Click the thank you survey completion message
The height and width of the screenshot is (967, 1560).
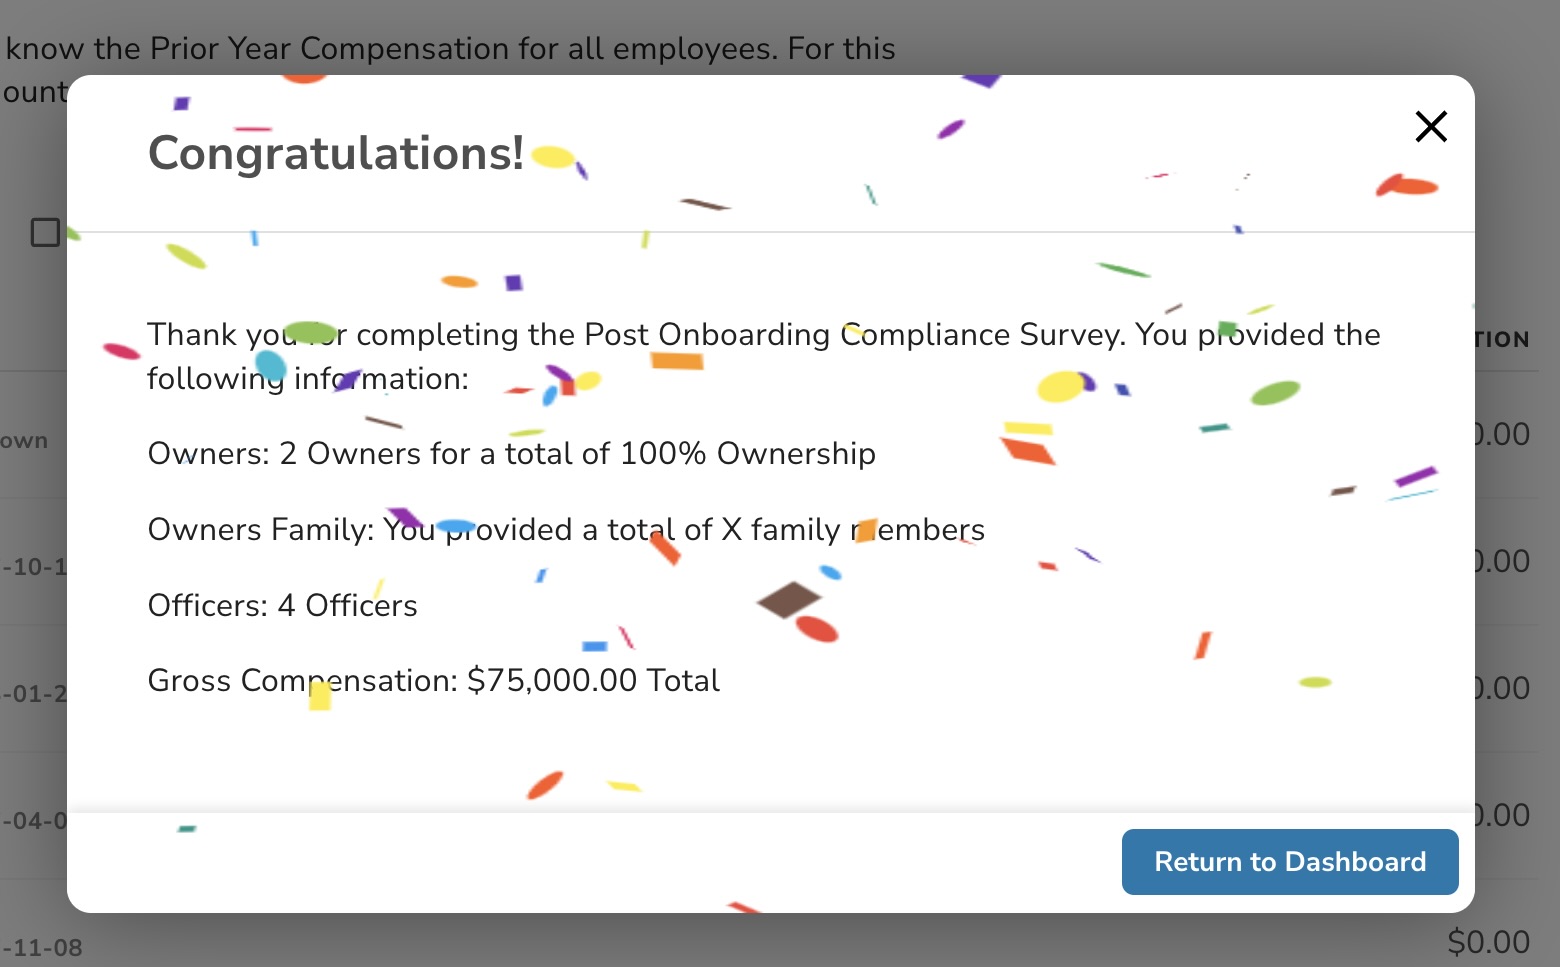point(763,356)
